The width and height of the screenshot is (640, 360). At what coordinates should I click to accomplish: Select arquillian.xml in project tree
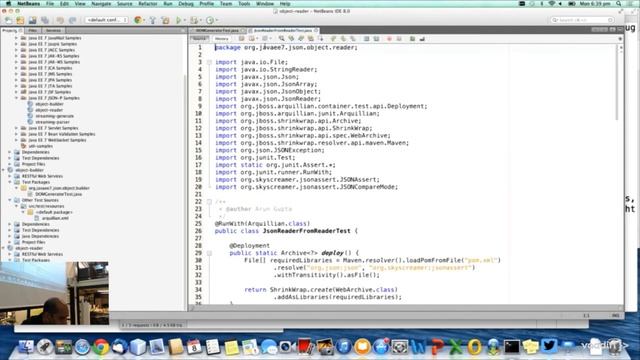click(x=55, y=218)
